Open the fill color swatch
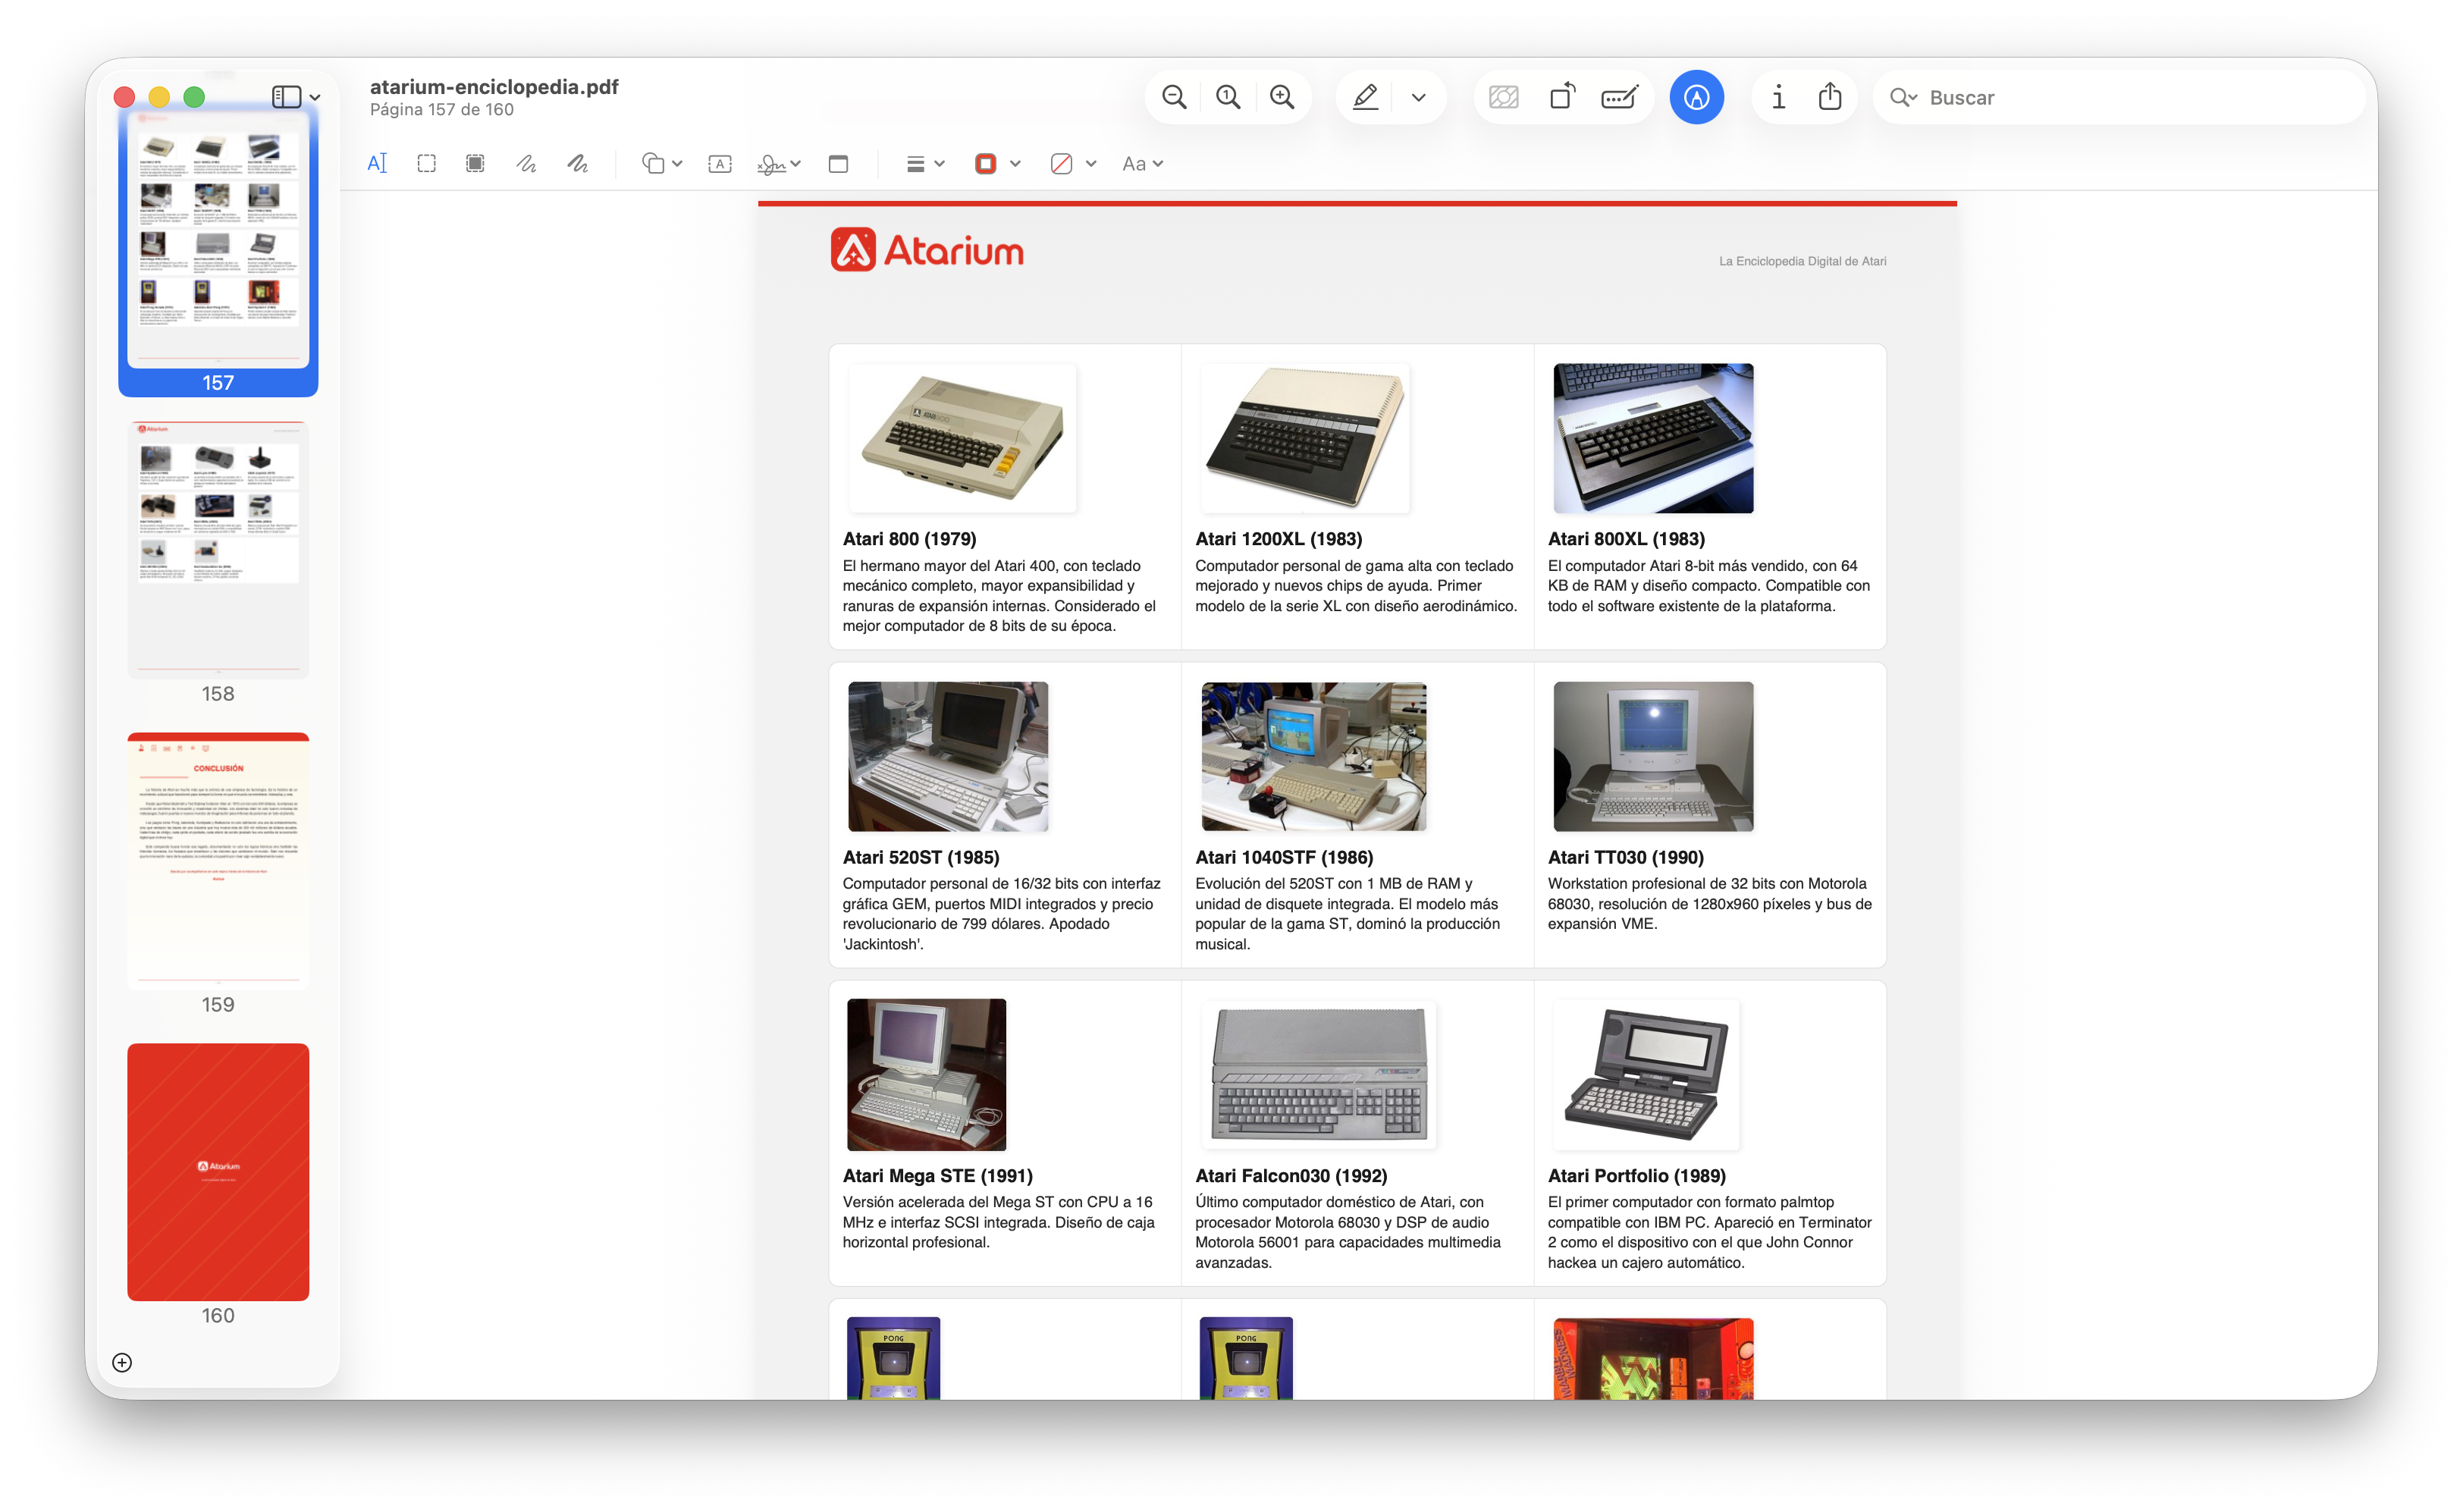The height and width of the screenshot is (1512, 2463). click(x=1062, y=164)
